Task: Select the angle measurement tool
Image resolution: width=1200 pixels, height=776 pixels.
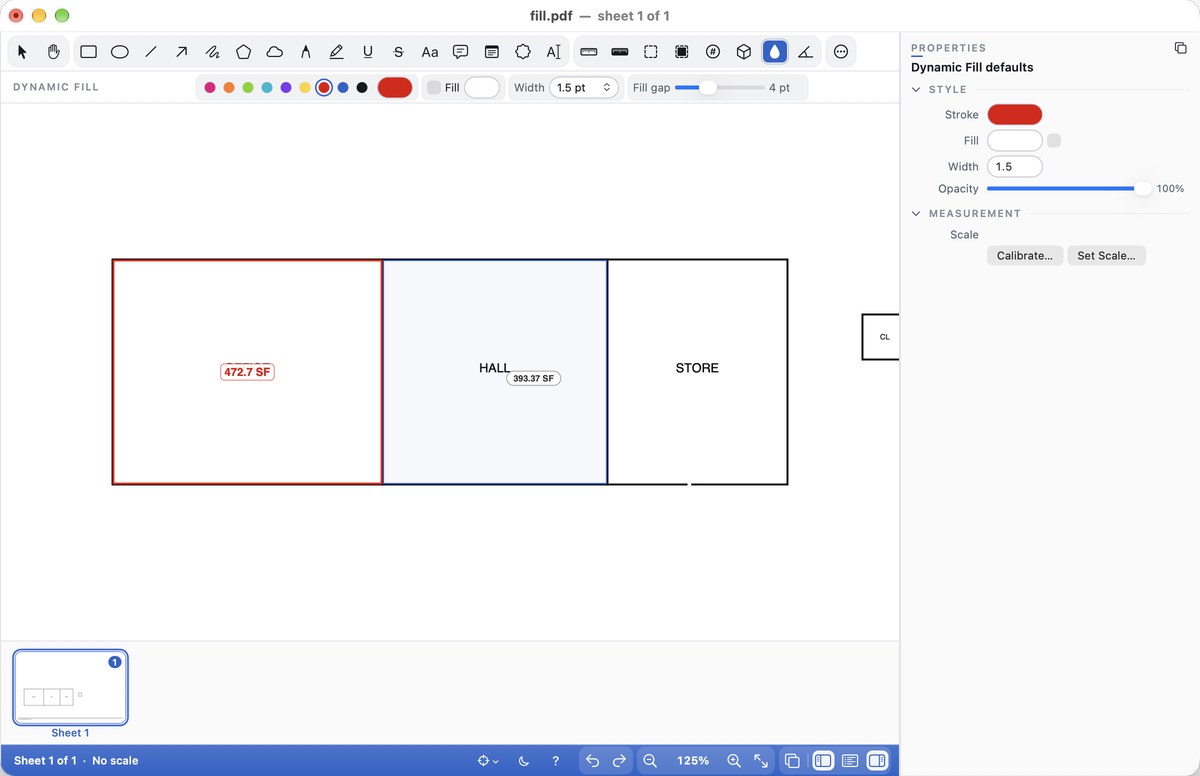Action: click(806, 51)
